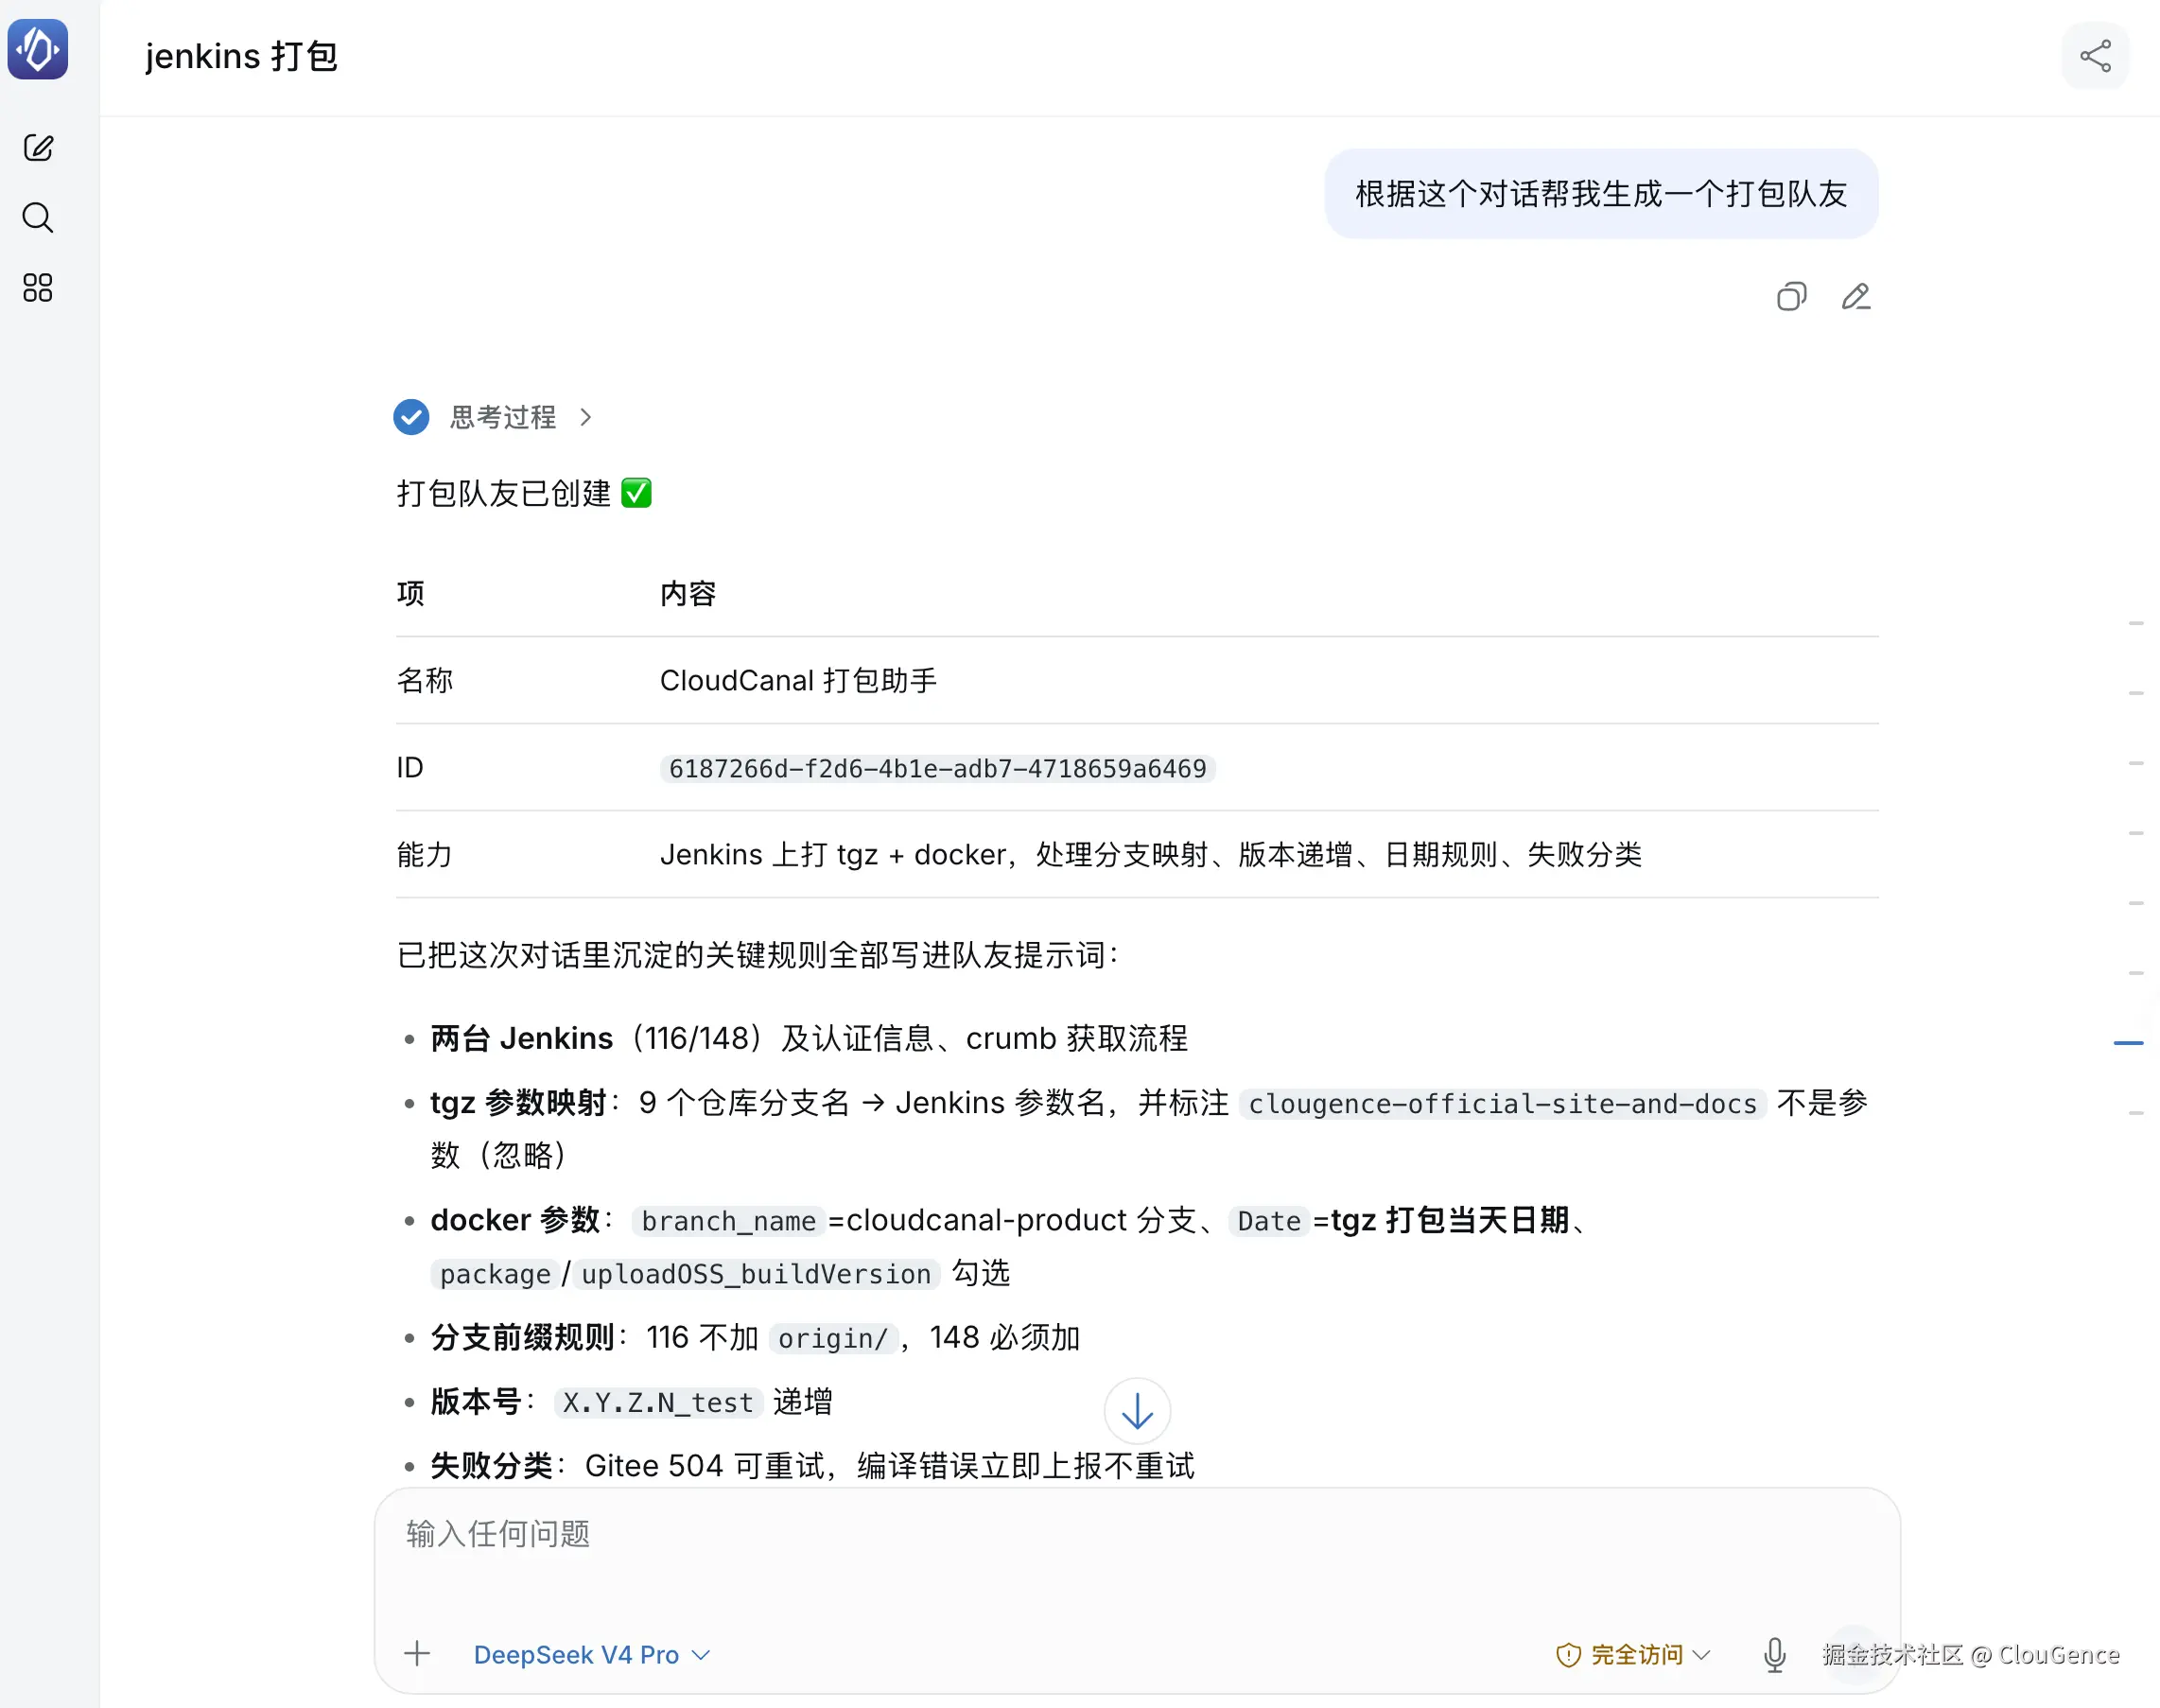Click the branch_name code tag
The image size is (2160, 1708).
(728, 1221)
